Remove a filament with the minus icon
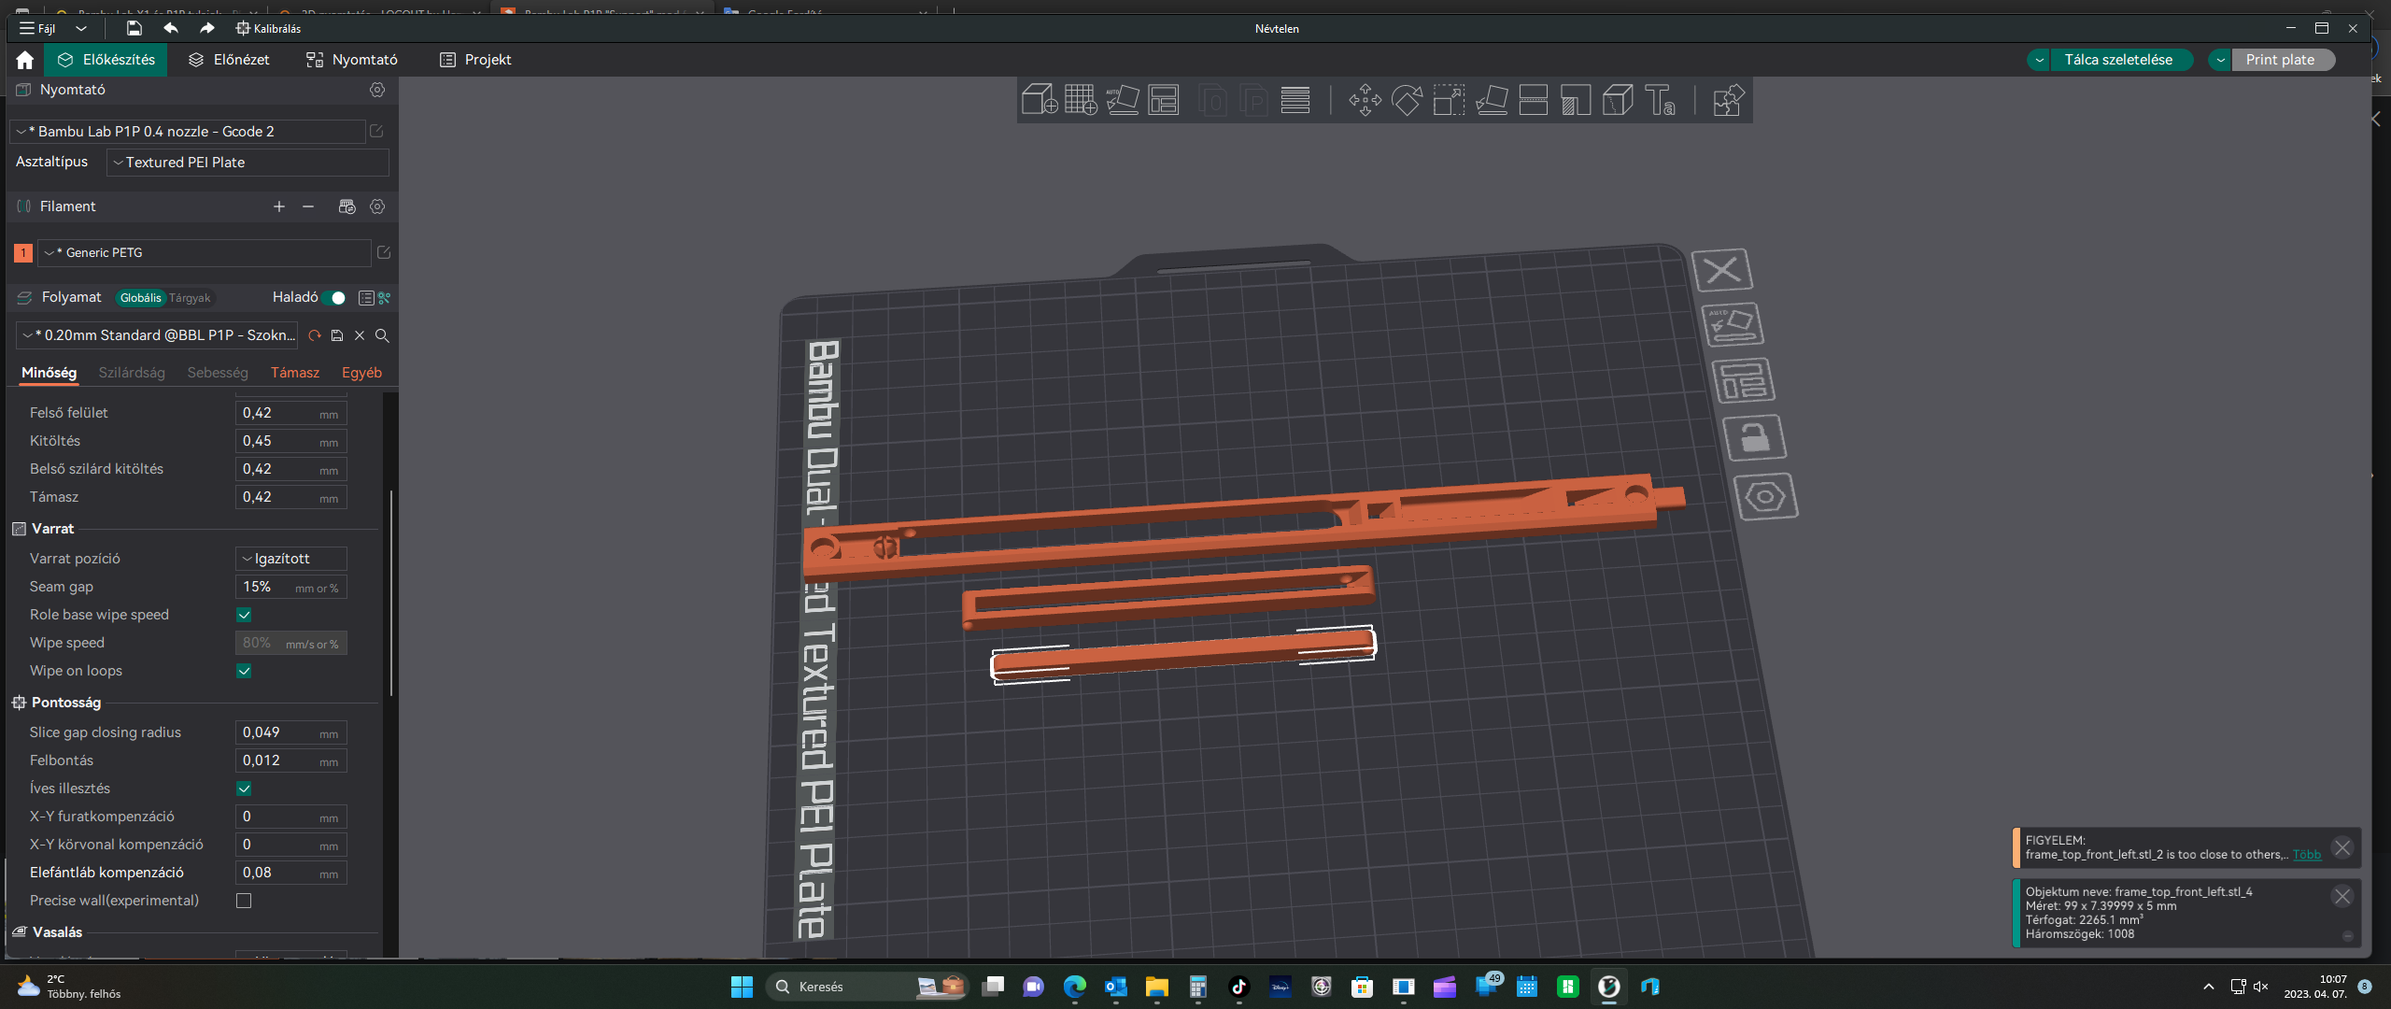The height and width of the screenshot is (1009, 2391). (308, 207)
